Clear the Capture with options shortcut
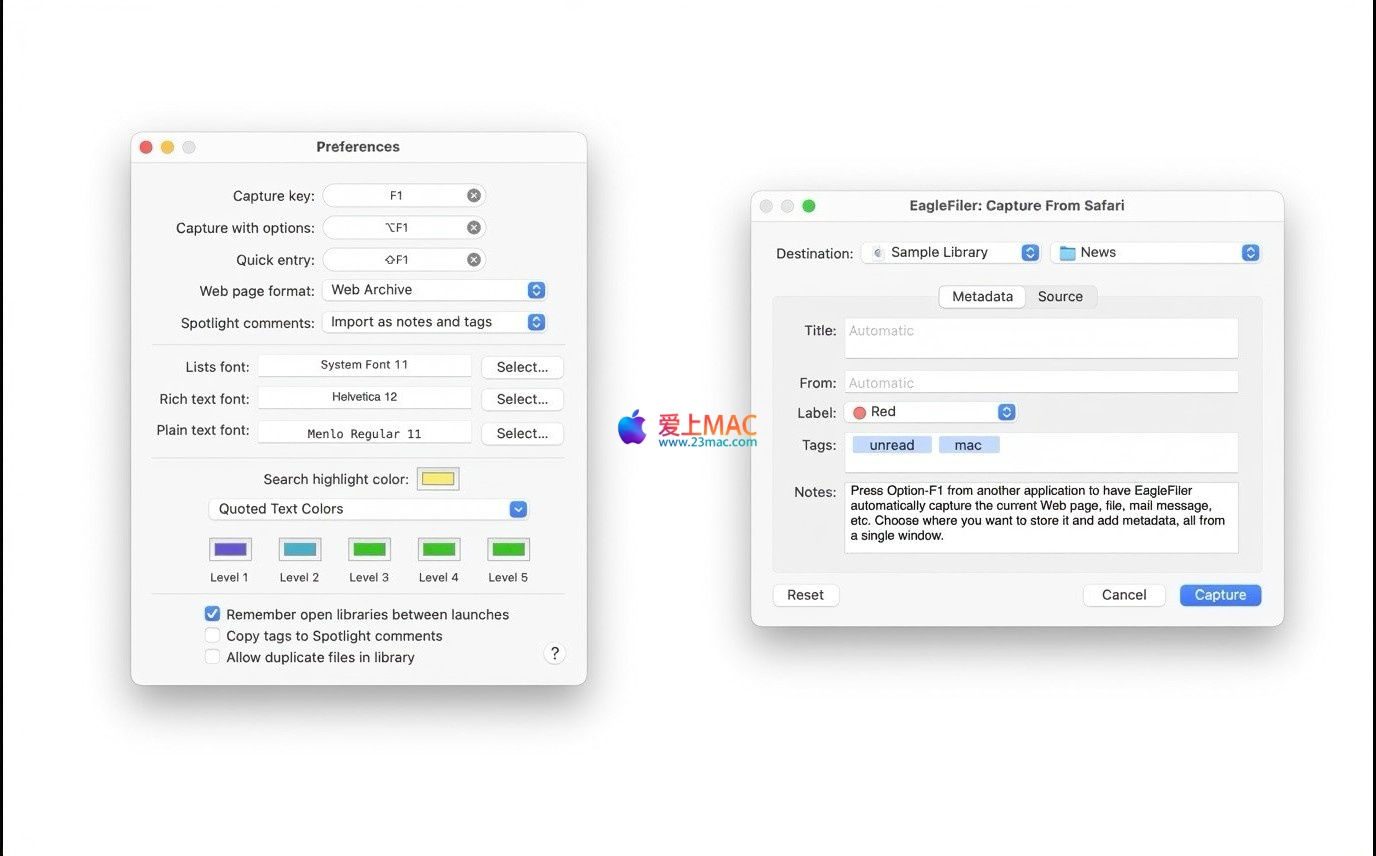Viewport: 1376px width, 856px height. [x=474, y=228]
